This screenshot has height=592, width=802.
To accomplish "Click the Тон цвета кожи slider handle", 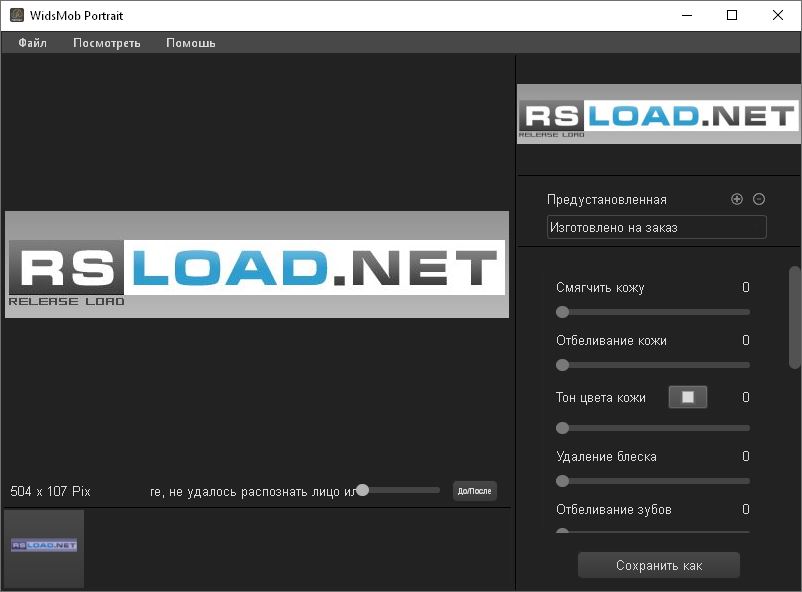I will (562, 428).
